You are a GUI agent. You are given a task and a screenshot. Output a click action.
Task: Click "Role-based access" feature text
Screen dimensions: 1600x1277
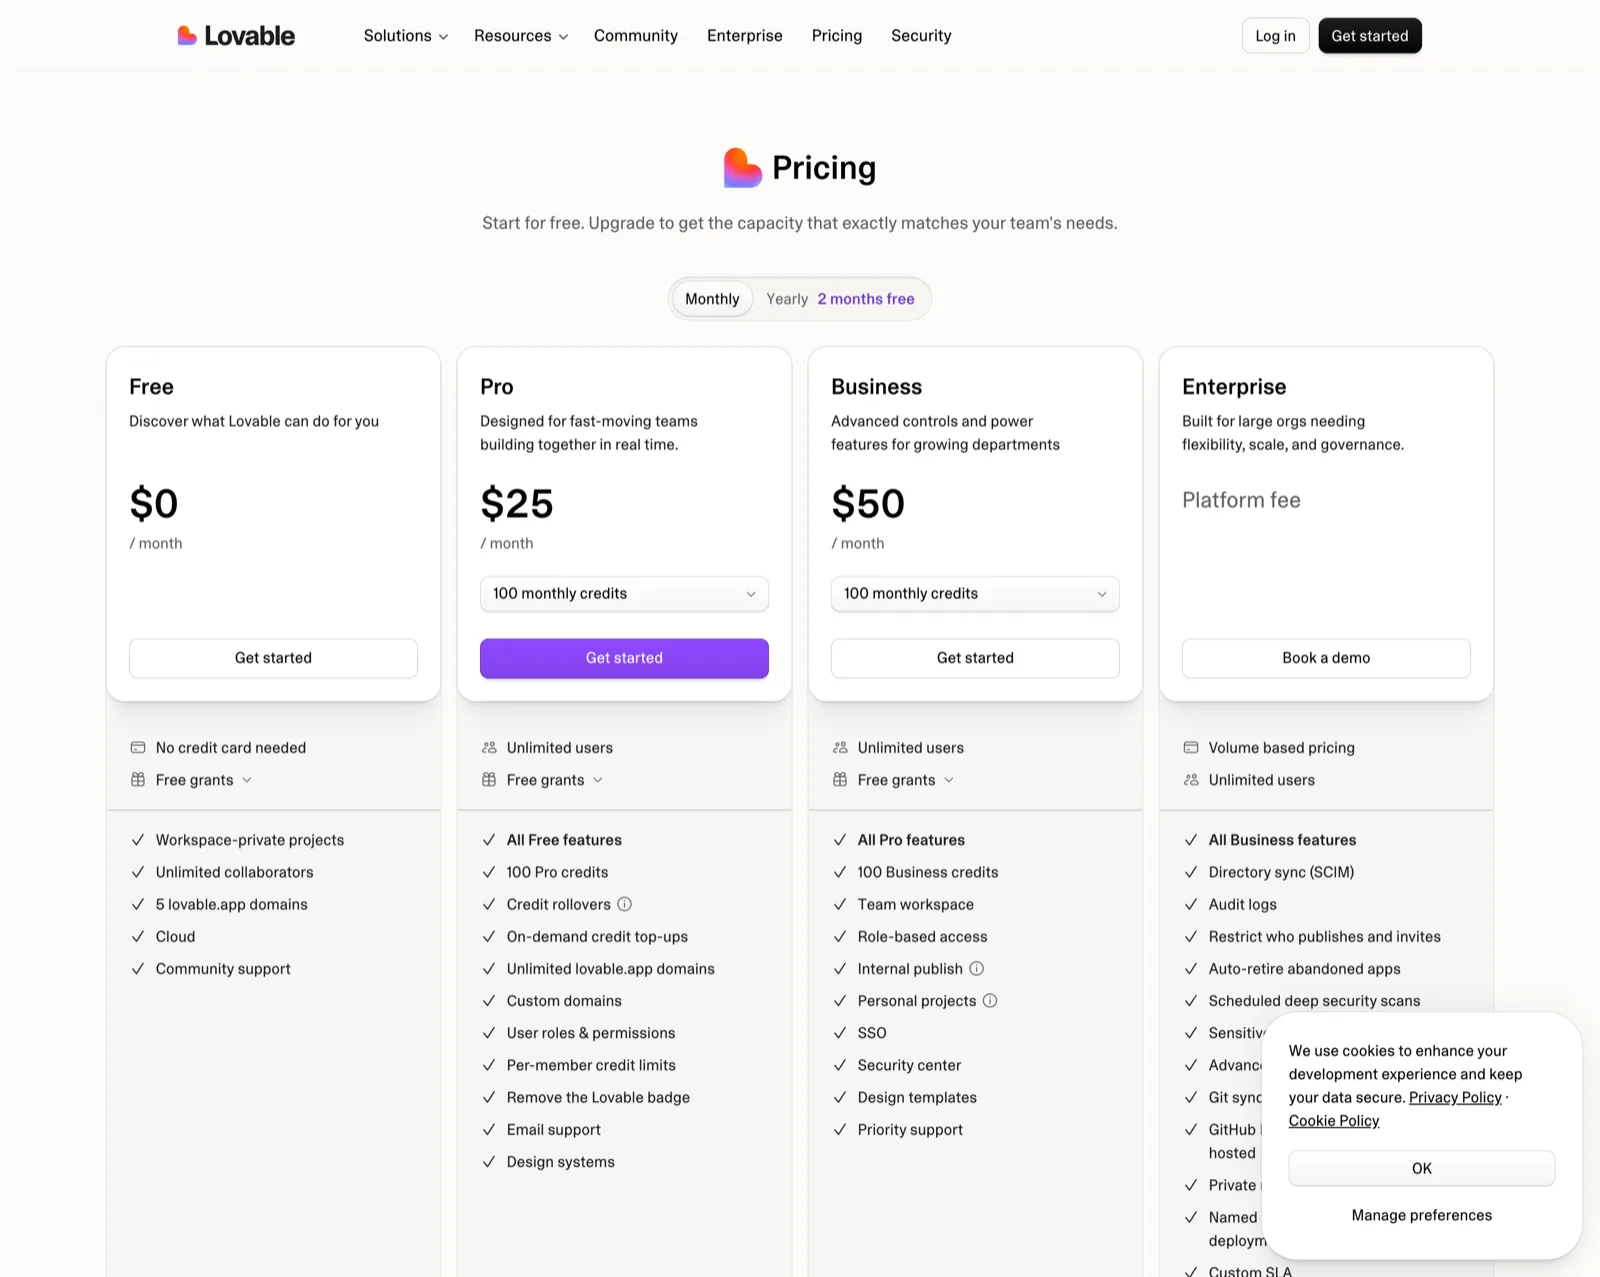(x=922, y=936)
